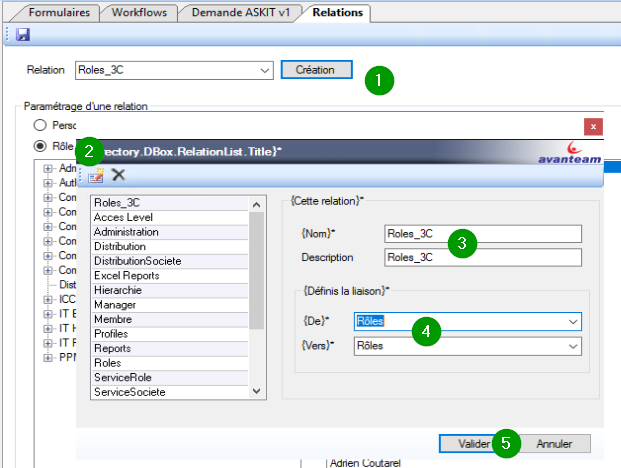Select Hierarchie in the relation list
This screenshot has height=468, width=621.
[x=119, y=290]
